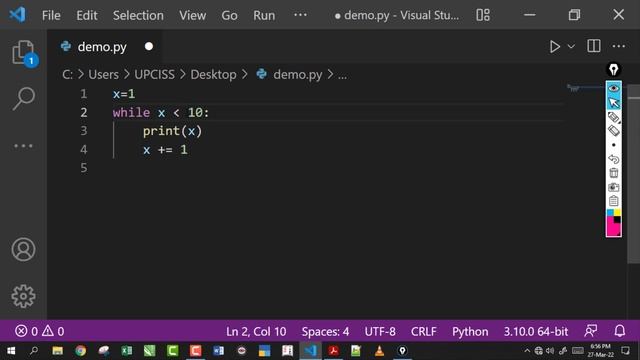Screen dimensions: 640x360
Task: Choose the pen size dot in annotation bar
Action: pyautogui.click(x=613, y=145)
